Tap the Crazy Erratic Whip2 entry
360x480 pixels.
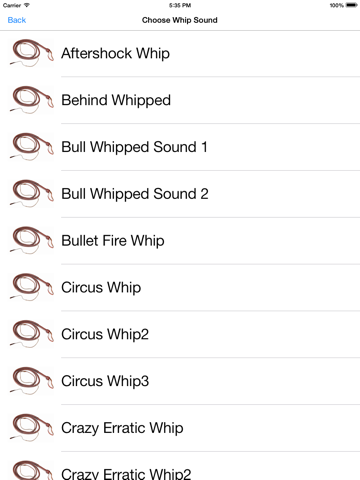[x=126, y=473]
